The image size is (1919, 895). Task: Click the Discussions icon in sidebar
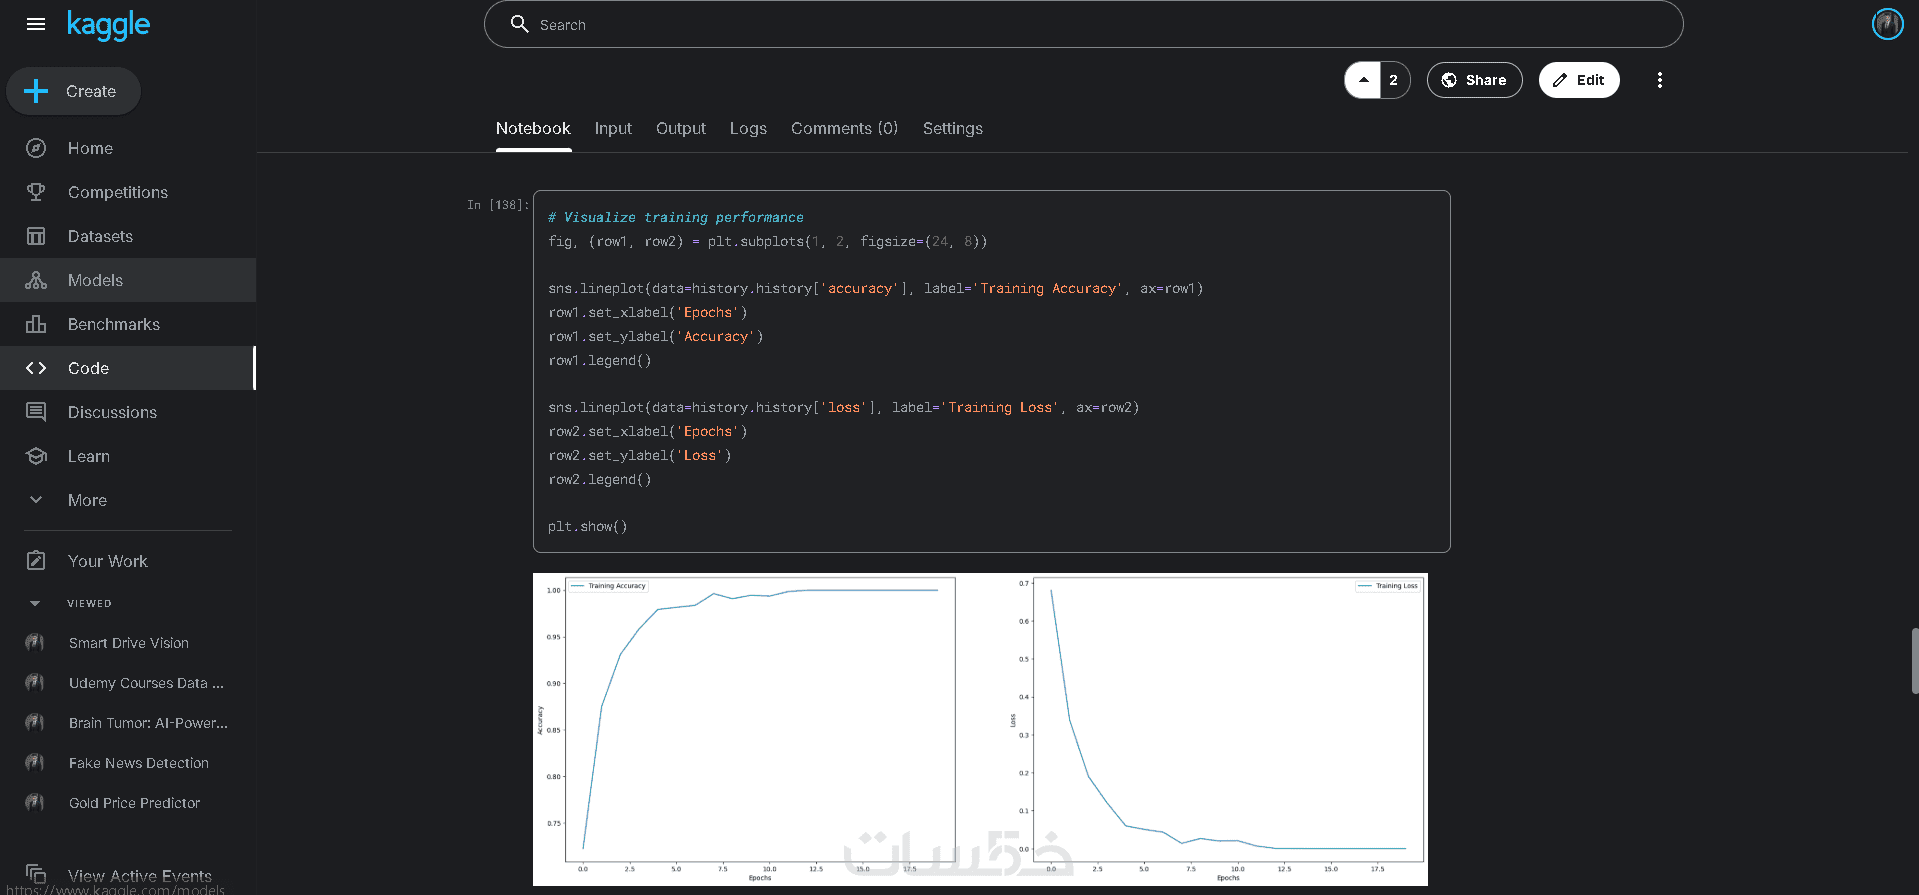pyautogui.click(x=36, y=412)
